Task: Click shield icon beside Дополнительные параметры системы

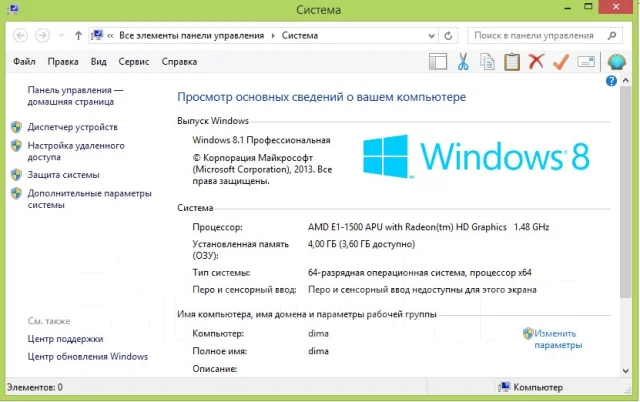Action: click(16, 193)
